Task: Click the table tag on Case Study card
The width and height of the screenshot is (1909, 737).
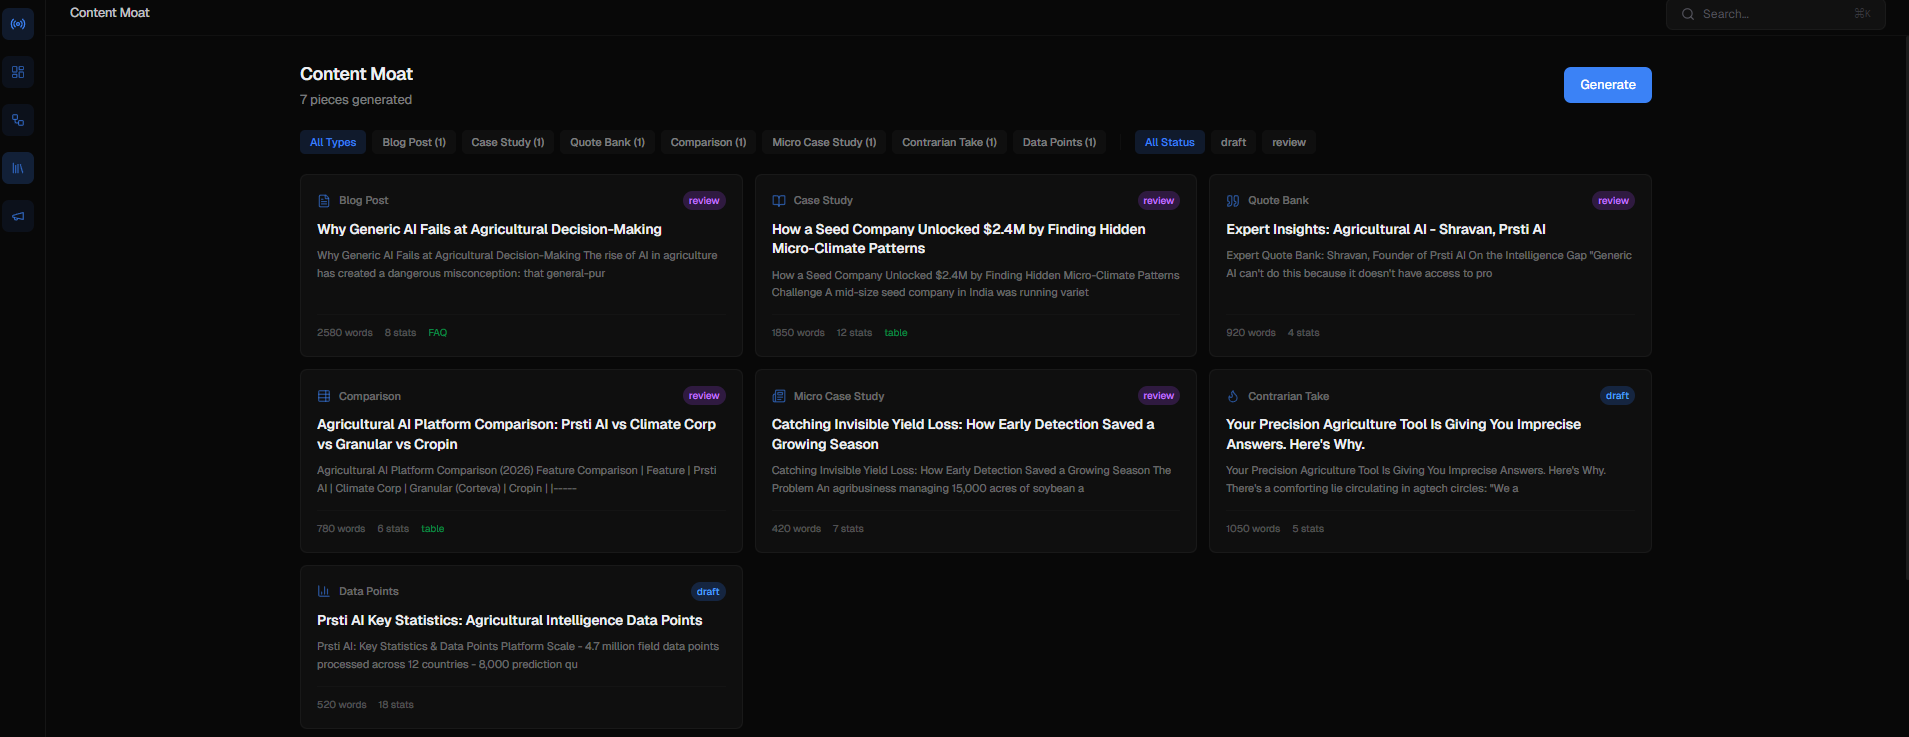Action: pos(896,333)
